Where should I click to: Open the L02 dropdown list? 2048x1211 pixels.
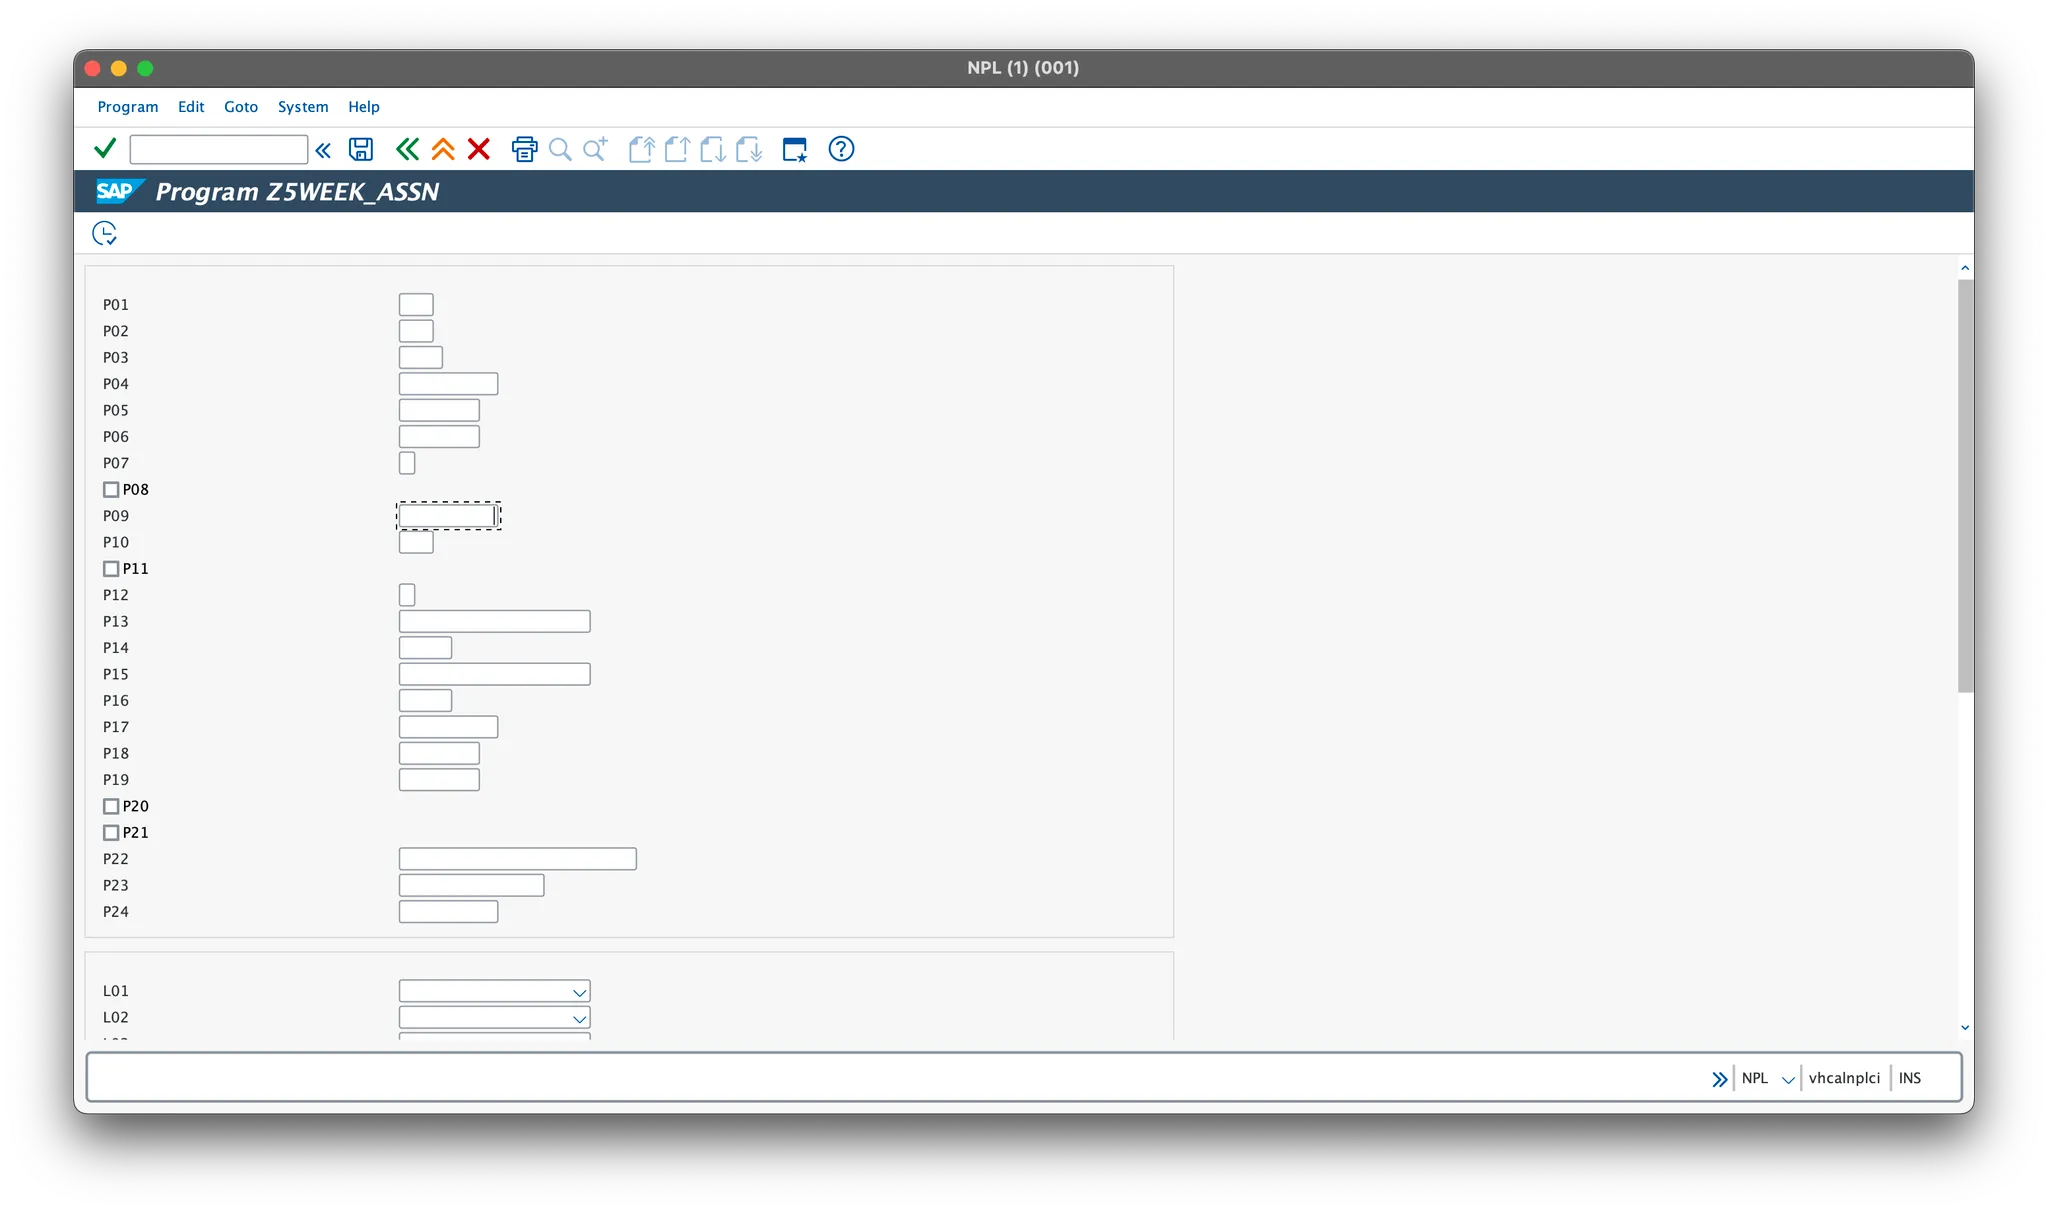pos(579,1018)
